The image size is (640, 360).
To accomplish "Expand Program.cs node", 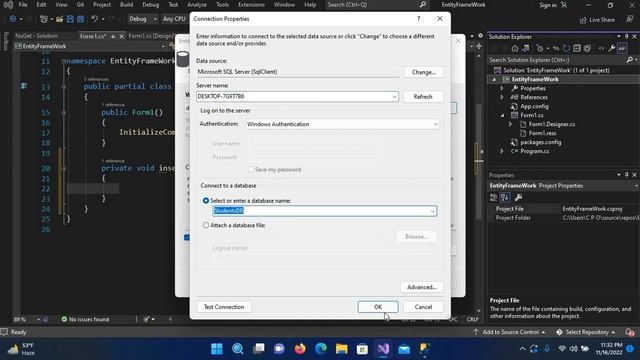I will click(x=502, y=151).
